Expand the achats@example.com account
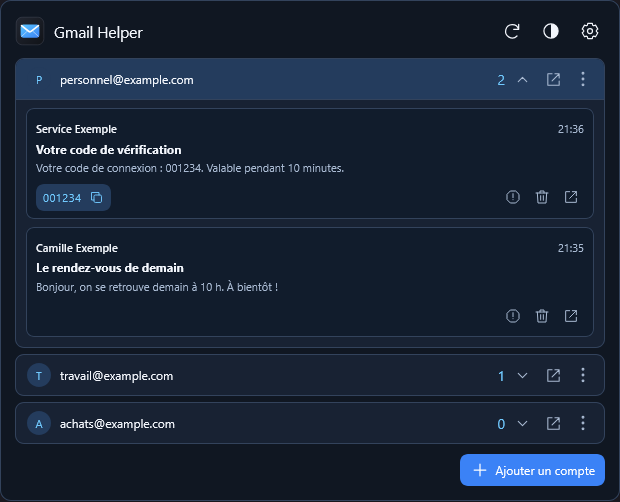 [522, 424]
